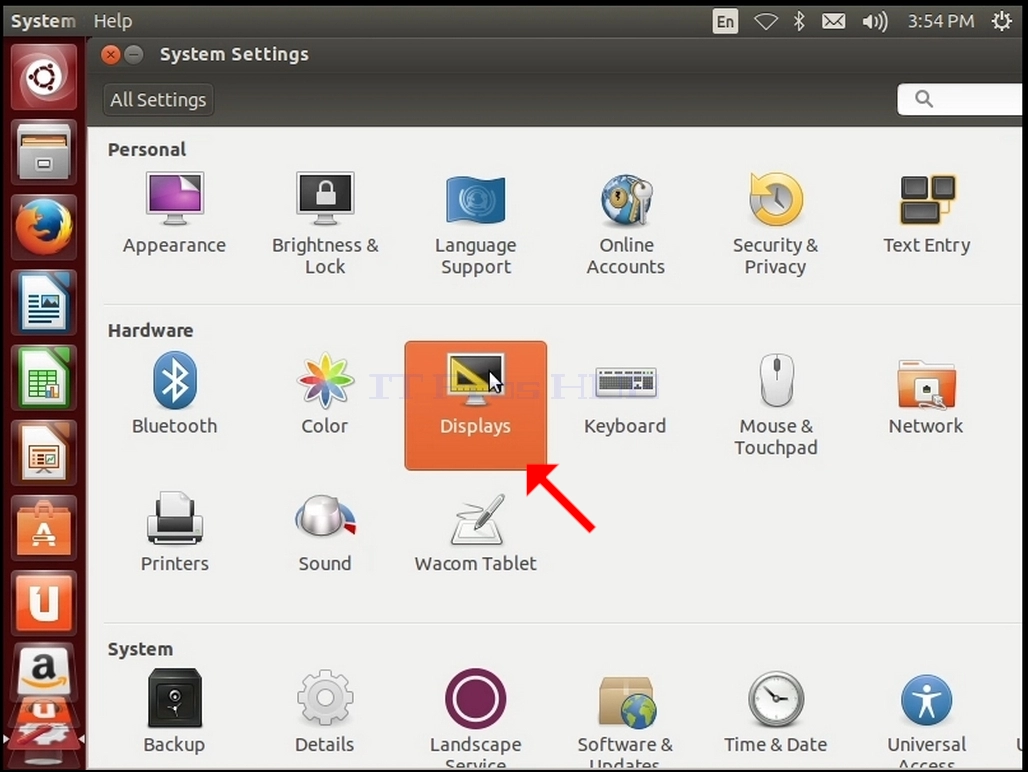Image resolution: width=1028 pixels, height=772 pixels.
Task: Launch LibreOffice Calc from launcher
Action: [x=44, y=378]
